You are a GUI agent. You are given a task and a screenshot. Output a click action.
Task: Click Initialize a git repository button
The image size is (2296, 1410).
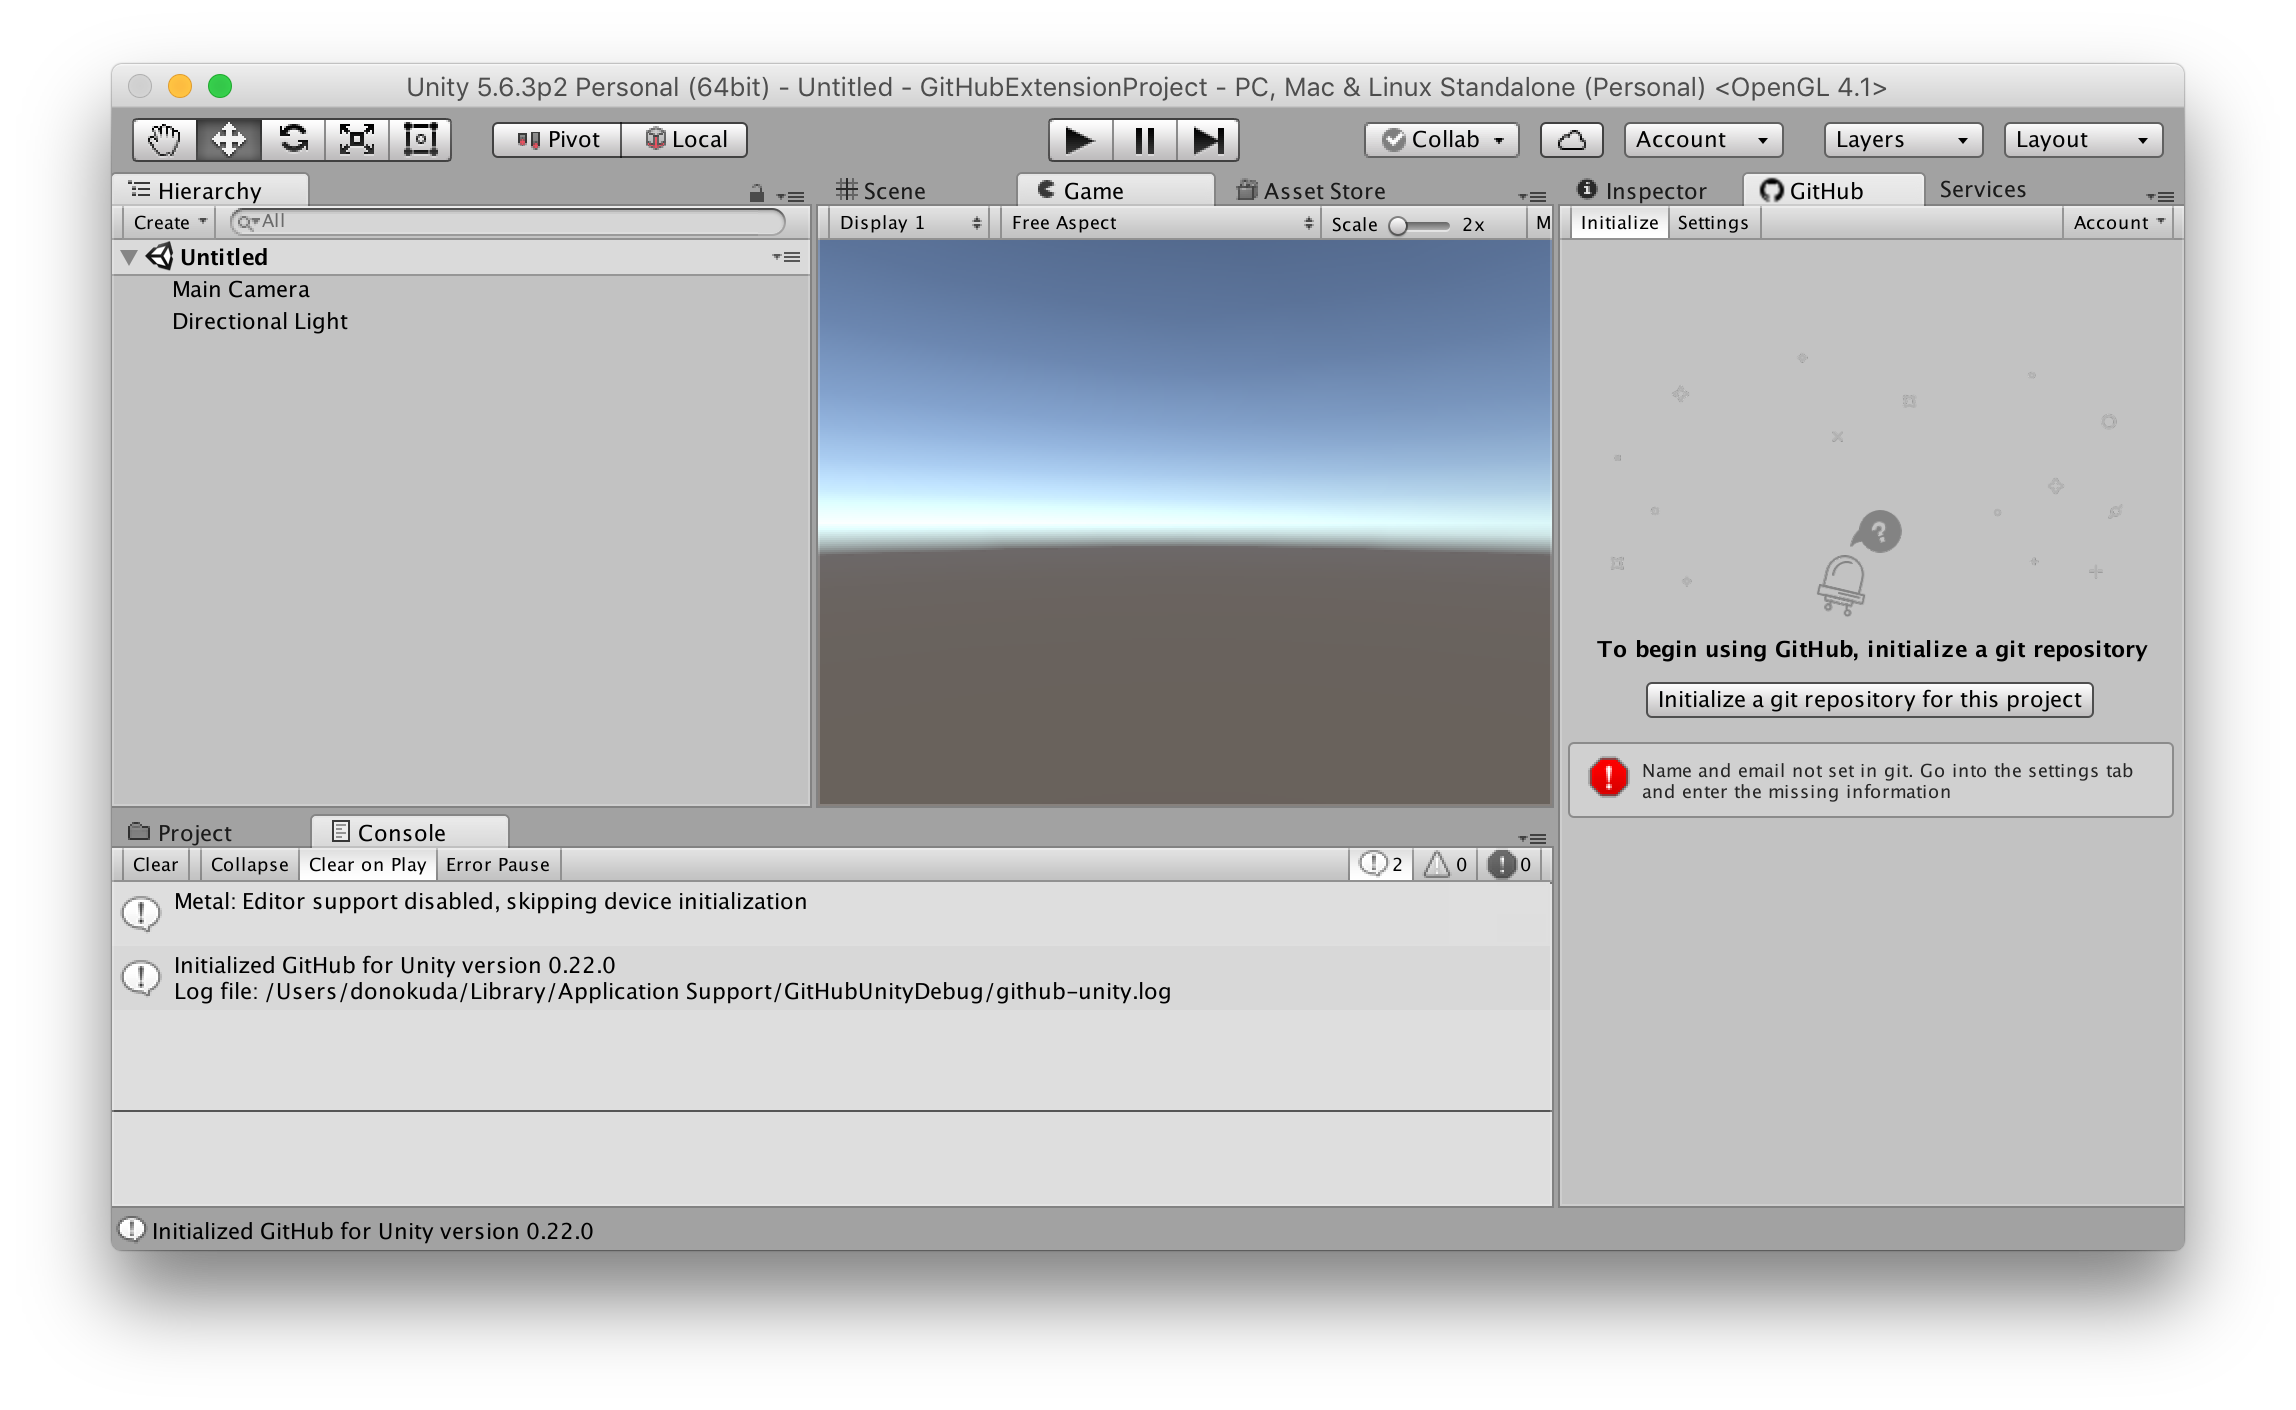(1868, 700)
